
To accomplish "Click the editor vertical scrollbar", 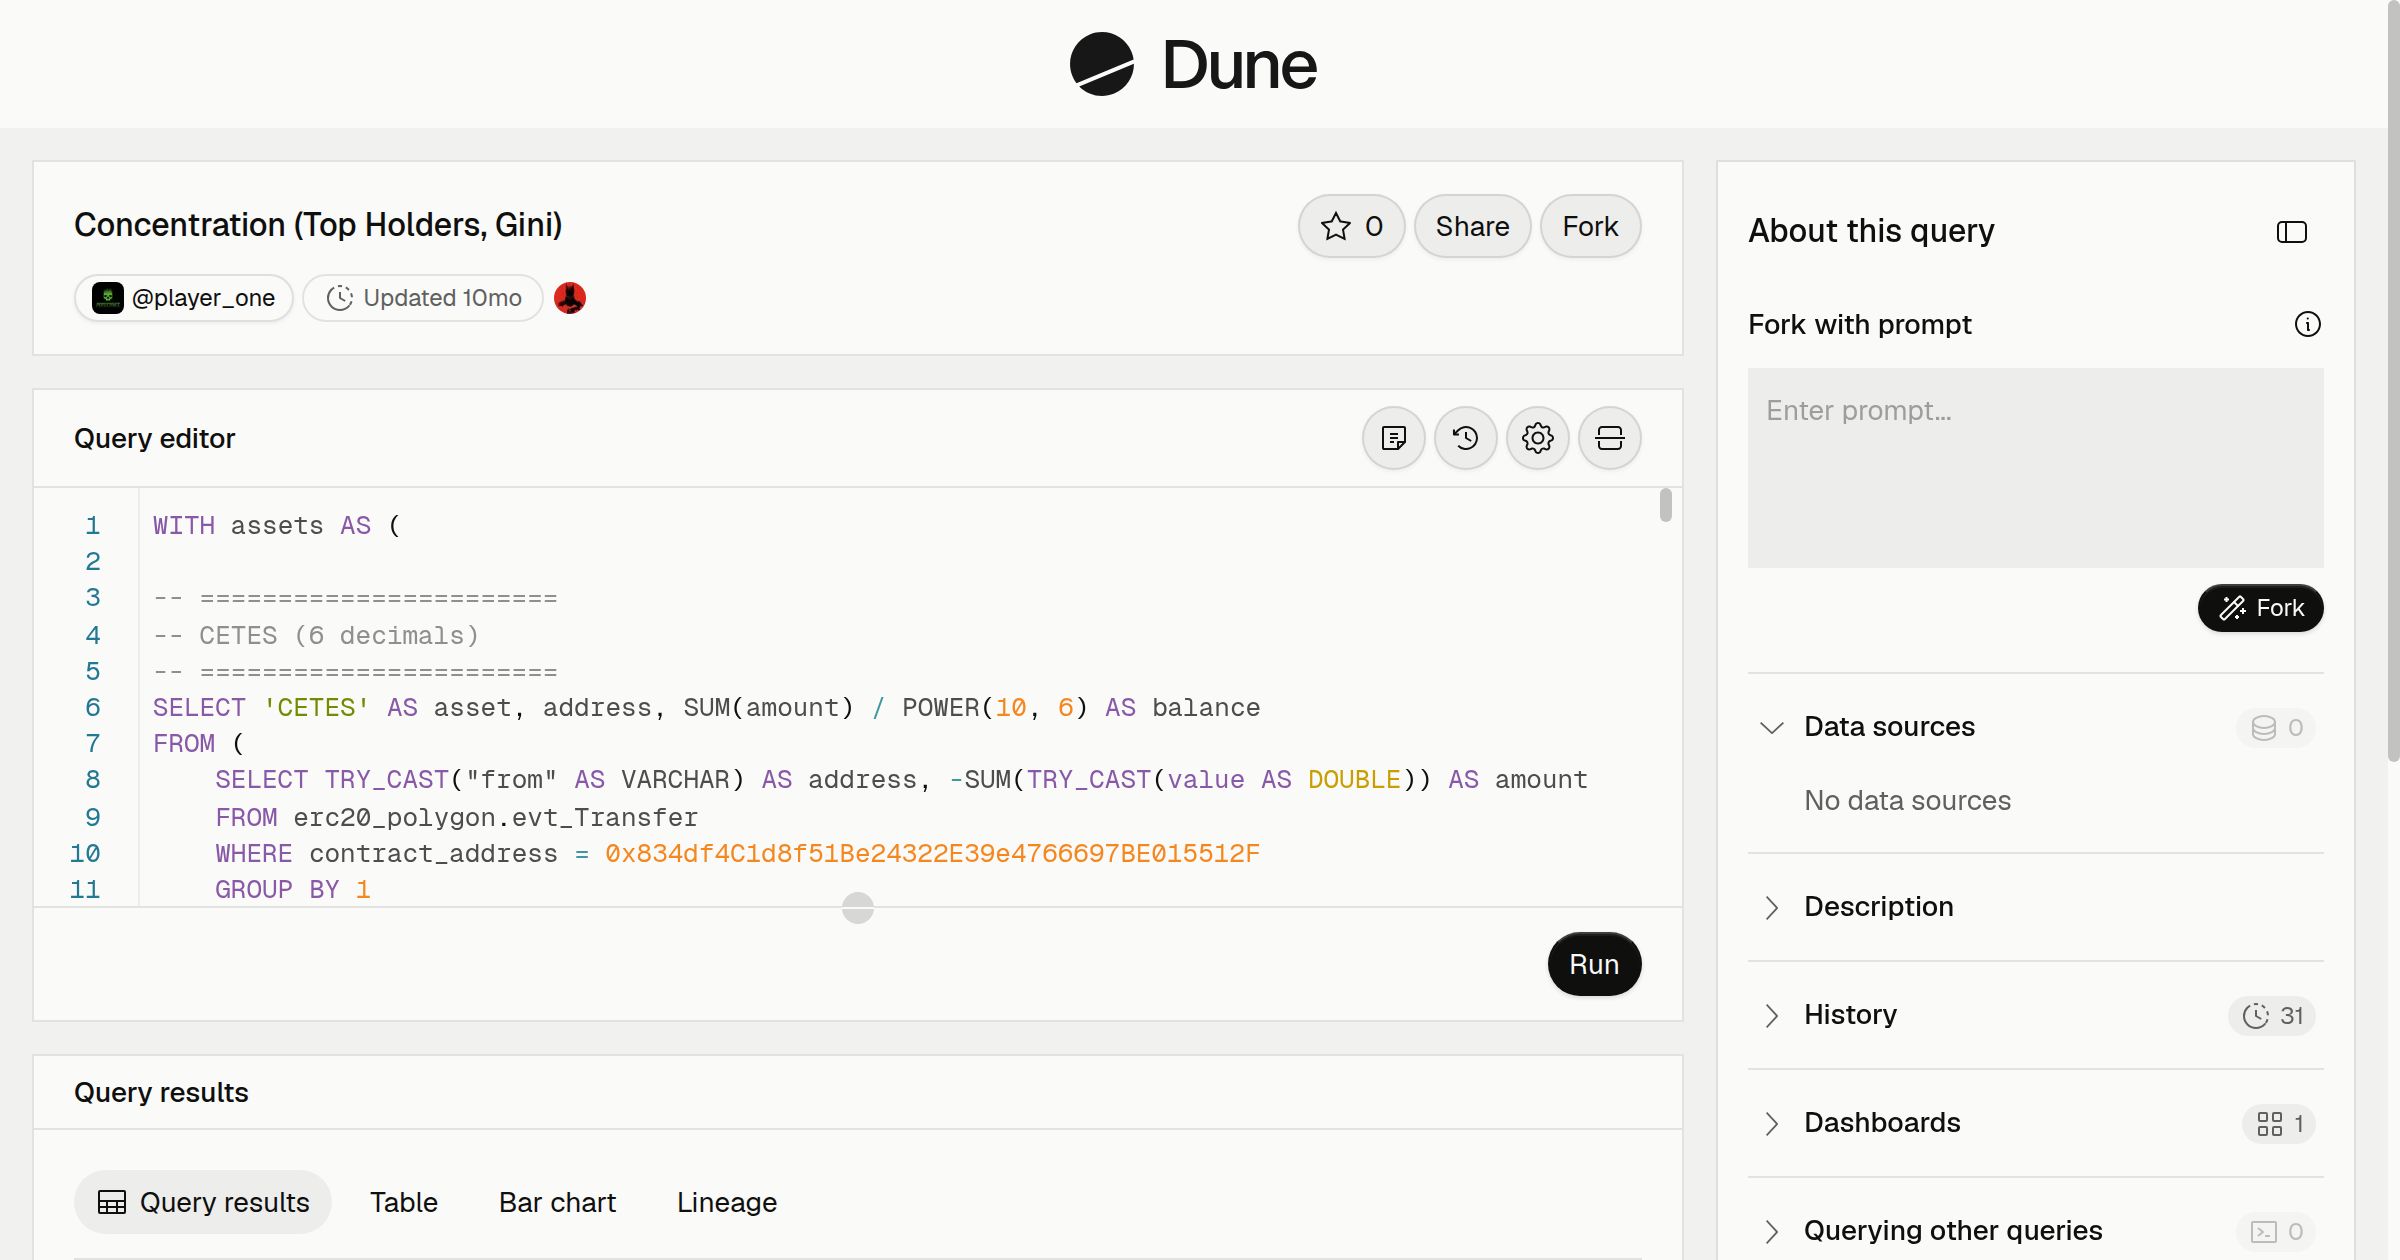I will coord(1665,505).
